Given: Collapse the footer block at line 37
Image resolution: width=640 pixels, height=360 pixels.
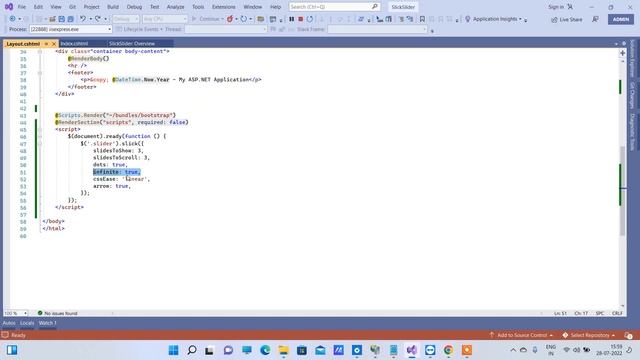Looking at the screenshot, I should click(x=40, y=73).
